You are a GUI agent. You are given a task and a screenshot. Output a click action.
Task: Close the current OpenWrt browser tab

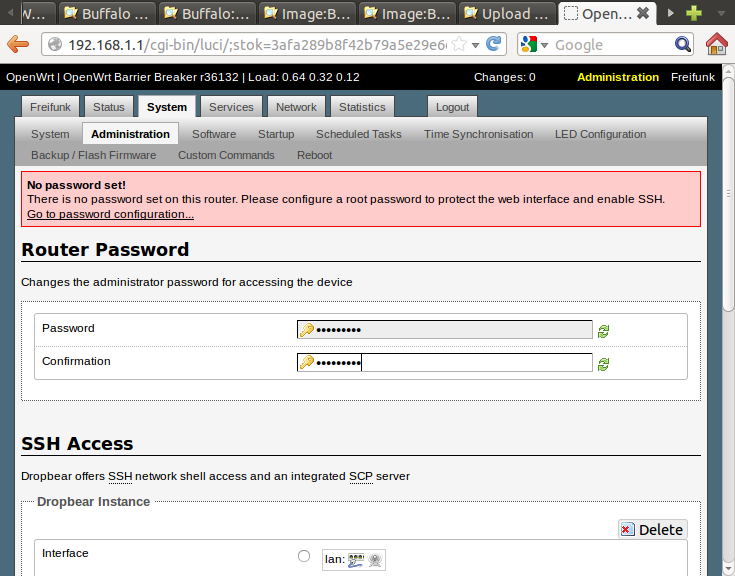tap(643, 13)
